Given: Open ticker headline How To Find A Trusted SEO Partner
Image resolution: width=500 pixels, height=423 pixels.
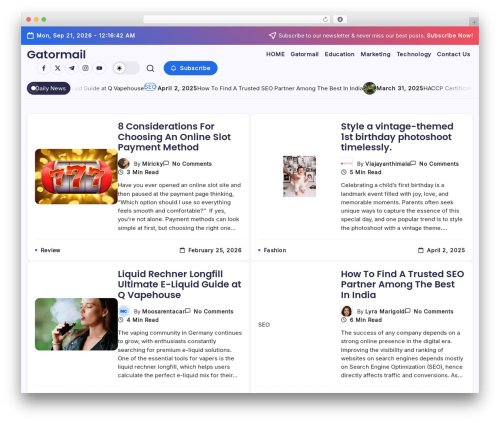Looking at the screenshot, I should [x=280, y=88].
